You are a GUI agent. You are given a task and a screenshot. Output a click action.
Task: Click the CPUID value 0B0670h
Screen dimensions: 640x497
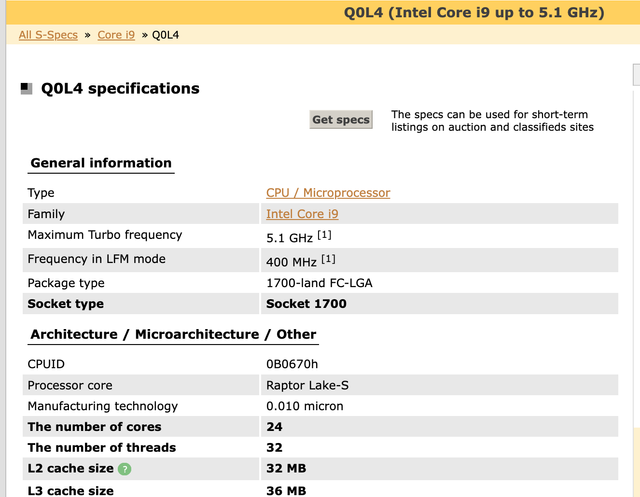click(x=292, y=364)
